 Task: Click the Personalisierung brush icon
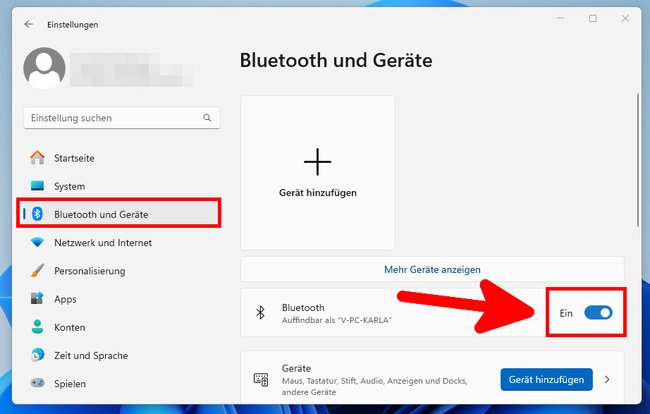coord(37,271)
